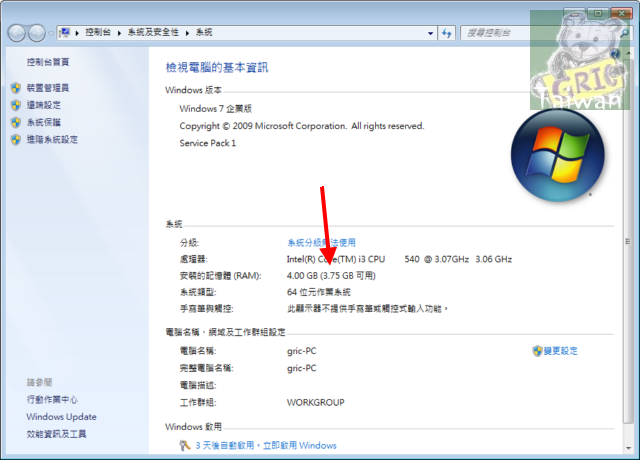The image size is (640, 460).
Task: Click the Forward navigation arrow button
Action: point(37,33)
